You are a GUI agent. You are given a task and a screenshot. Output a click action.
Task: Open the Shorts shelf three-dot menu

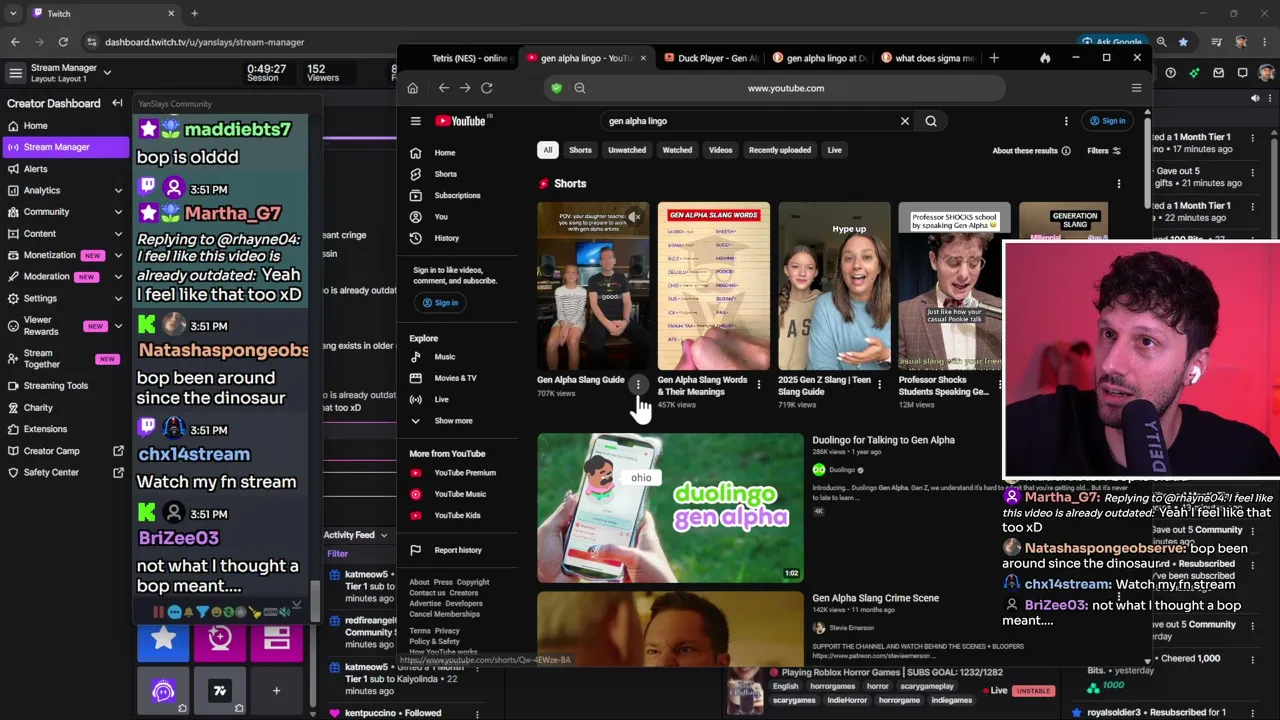click(1118, 184)
